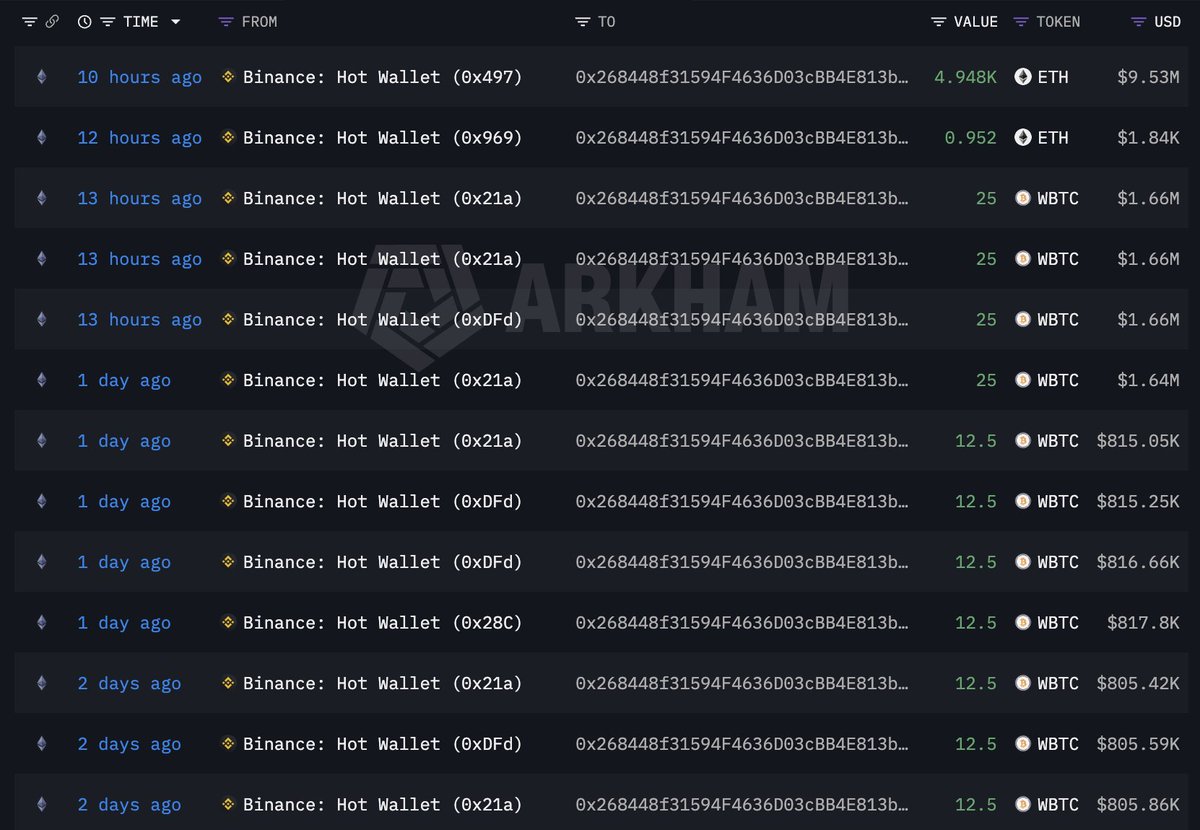1200x830 pixels.
Task: Expand the TIME sort dropdown arrow
Action: (x=176, y=21)
